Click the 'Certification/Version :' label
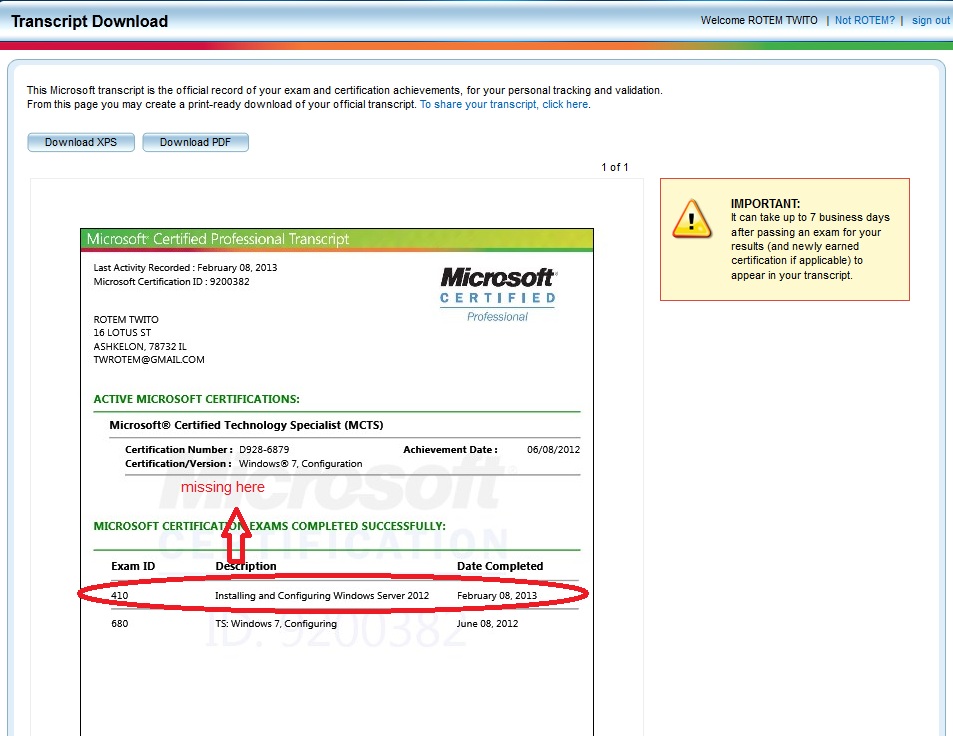 point(179,464)
